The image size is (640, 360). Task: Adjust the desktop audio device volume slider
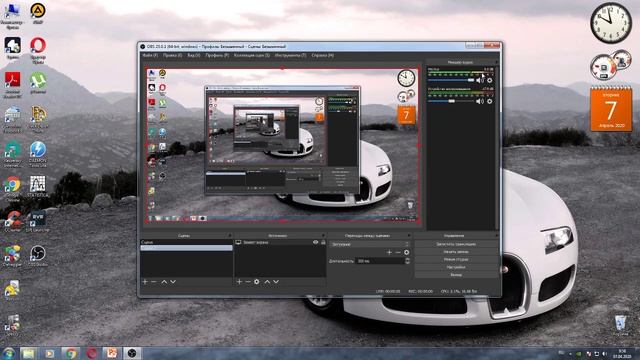pos(451,101)
